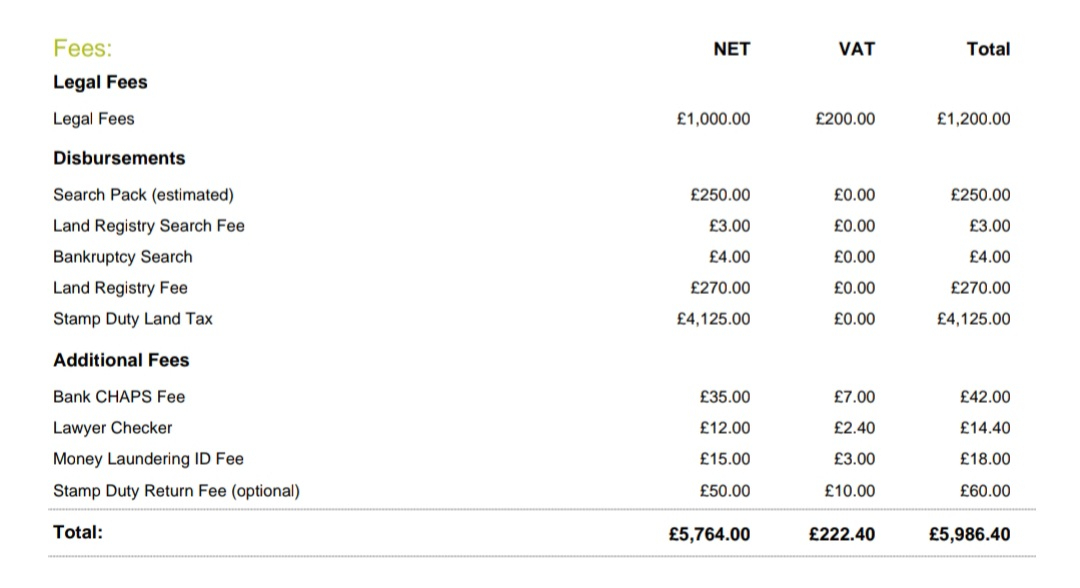Click the bold Legal Fees section heading
The height and width of the screenshot is (588, 1080).
click(101, 83)
